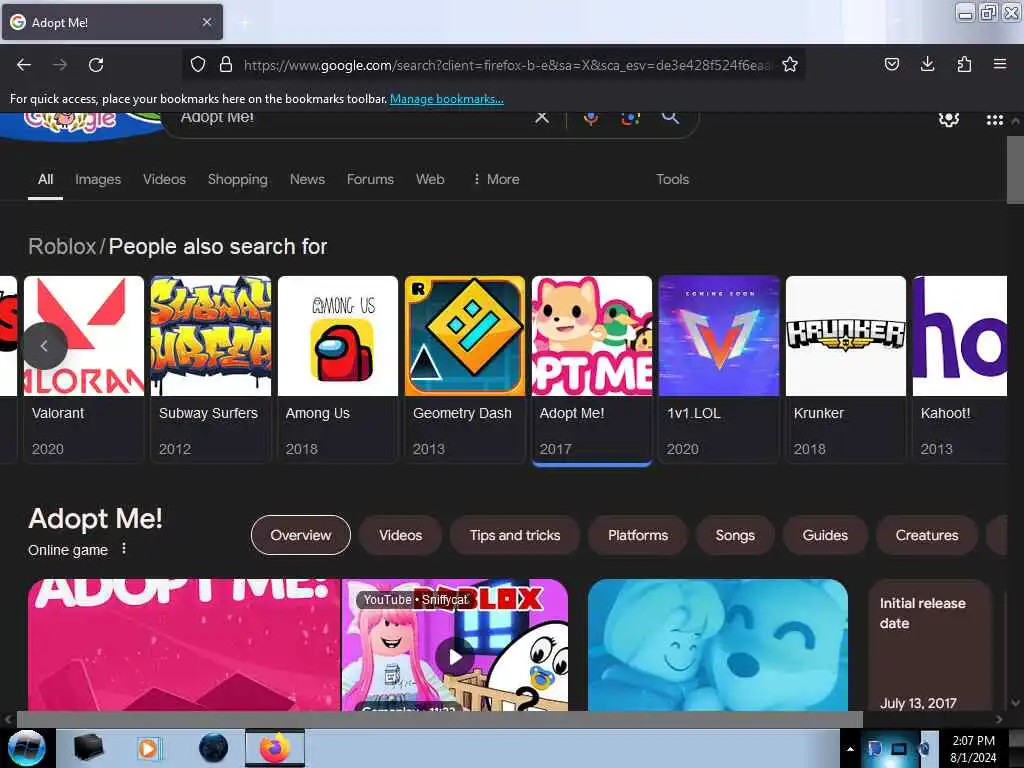Viewport: 1024px width, 768px height.
Task: Open Google quick settings gear
Action: click(949, 119)
